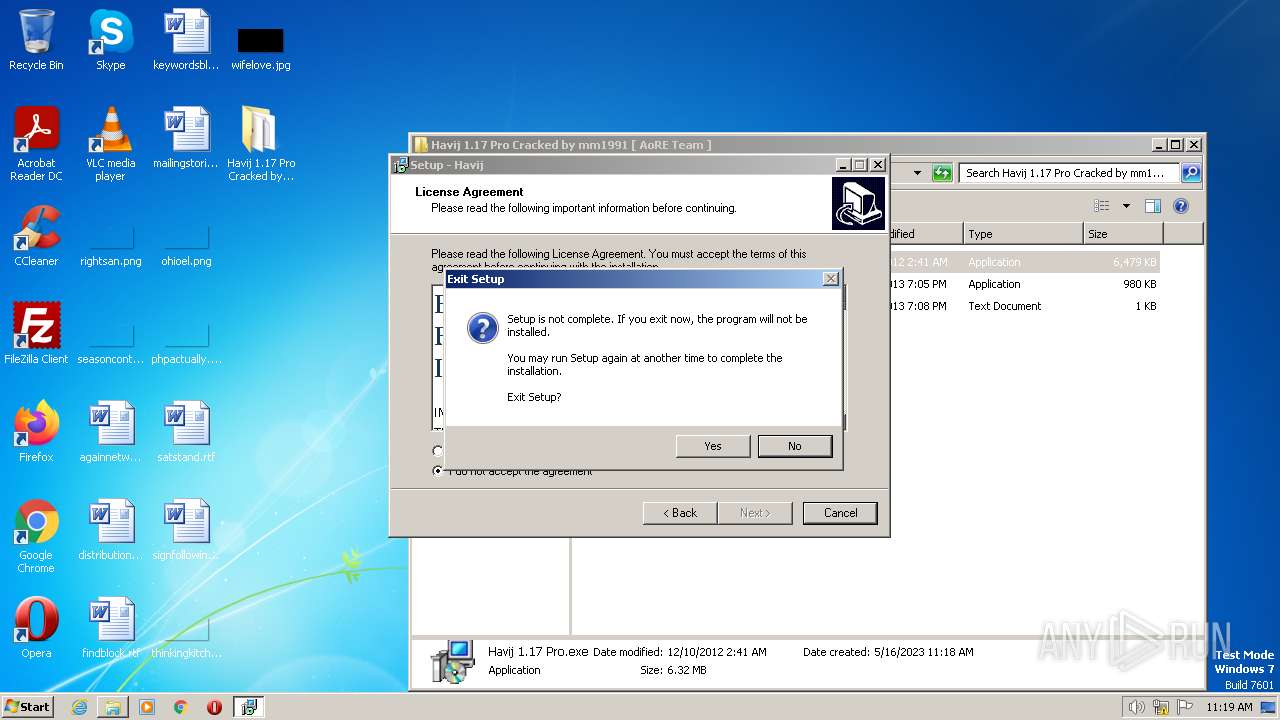Select ohioel.png file

pos(186,246)
